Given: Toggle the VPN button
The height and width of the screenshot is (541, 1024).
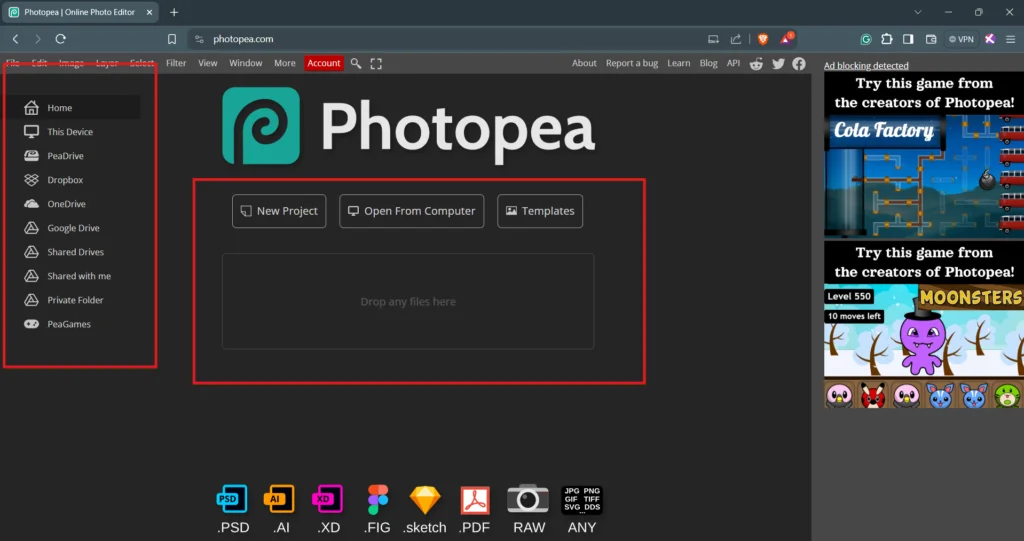Looking at the screenshot, I should point(961,39).
